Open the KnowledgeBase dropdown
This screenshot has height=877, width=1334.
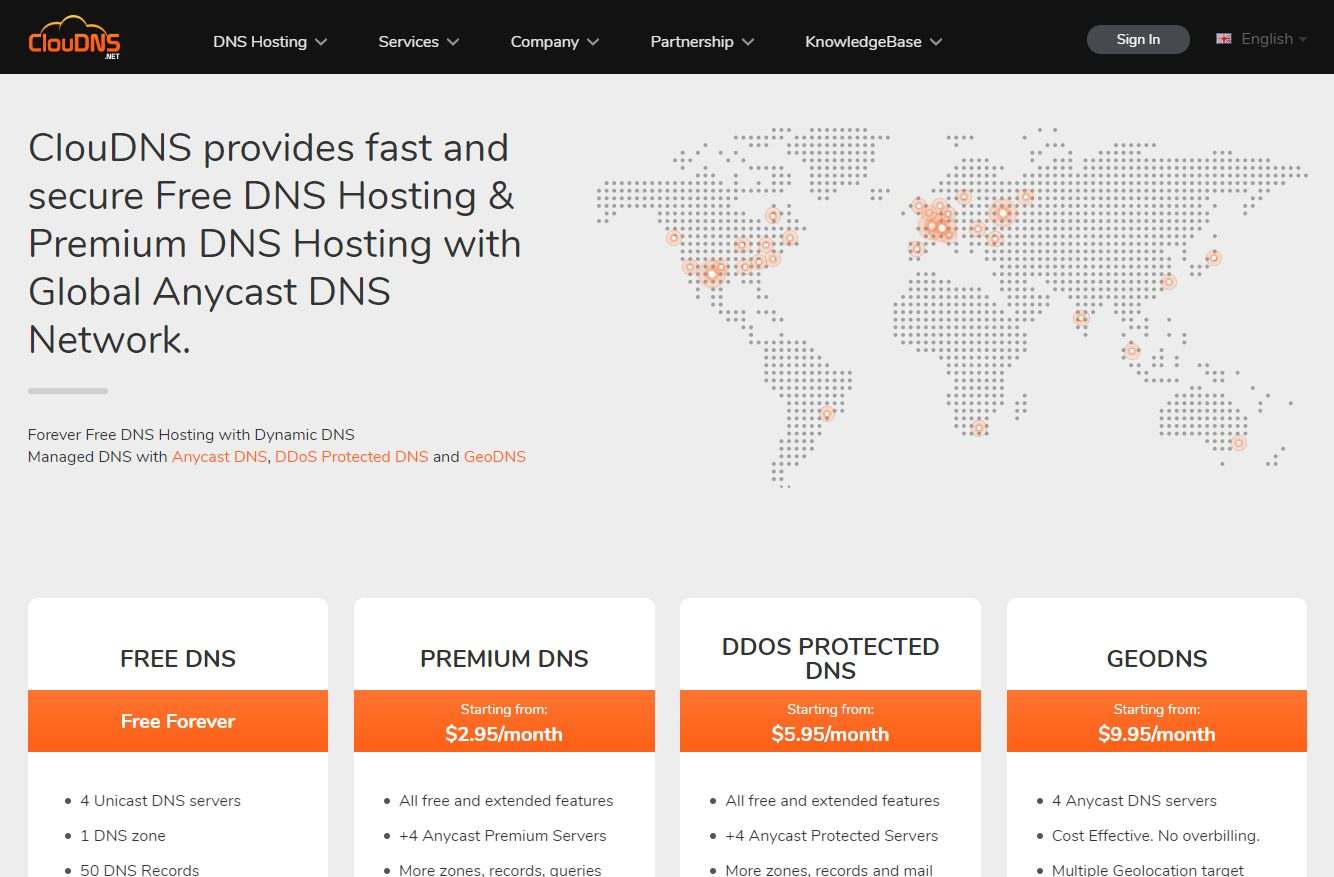pyautogui.click(x=872, y=41)
